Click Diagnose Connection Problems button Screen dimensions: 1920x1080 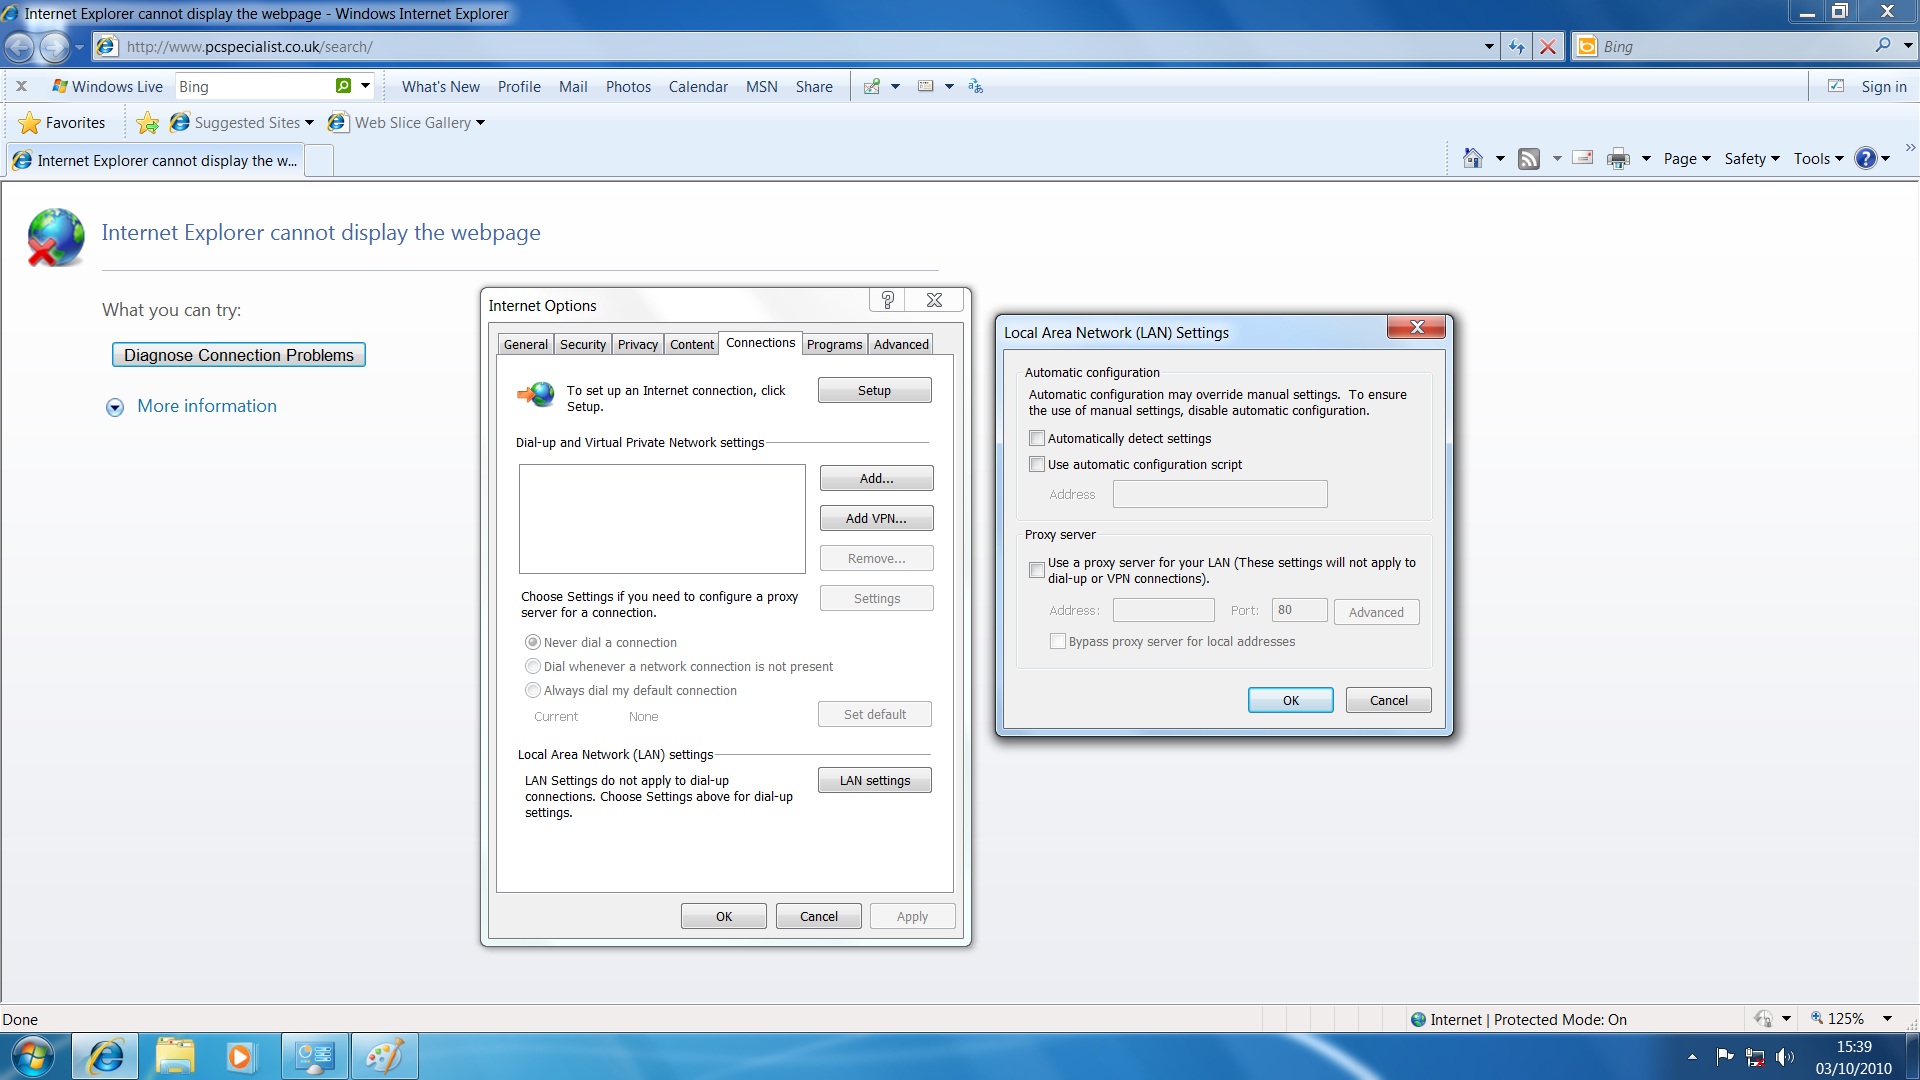(x=238, y=355)
